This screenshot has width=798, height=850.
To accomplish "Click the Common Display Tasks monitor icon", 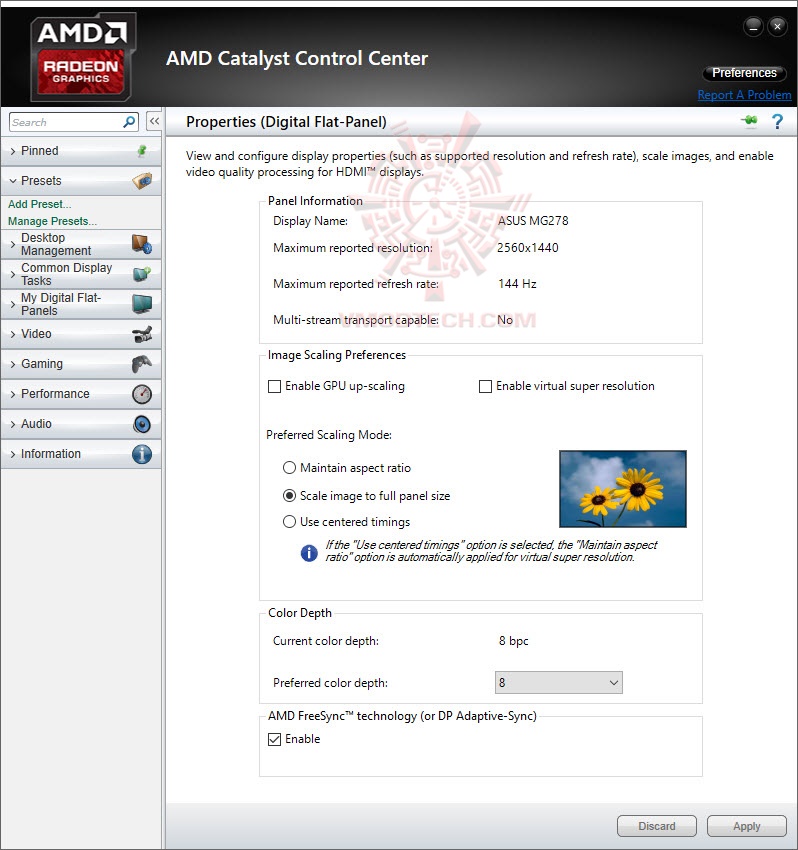I will click(x=141, y=274).
